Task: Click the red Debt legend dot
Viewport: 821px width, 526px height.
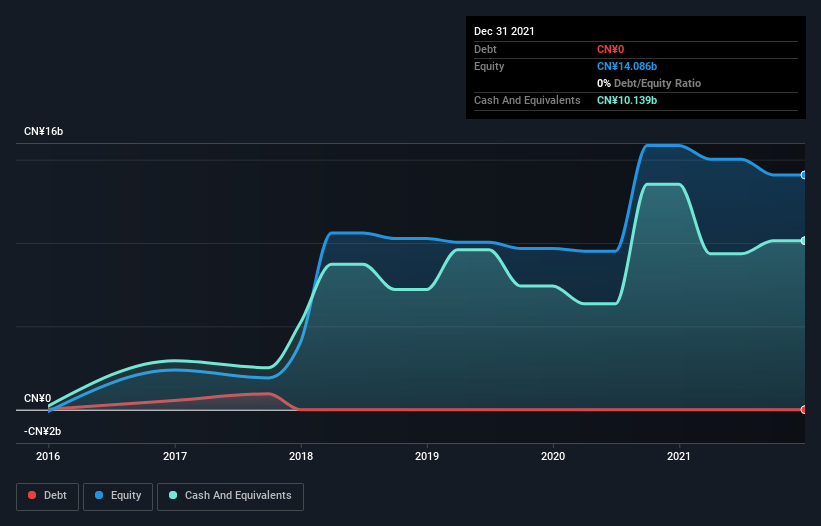Action: pyautogui.click(x=32, y=495)
